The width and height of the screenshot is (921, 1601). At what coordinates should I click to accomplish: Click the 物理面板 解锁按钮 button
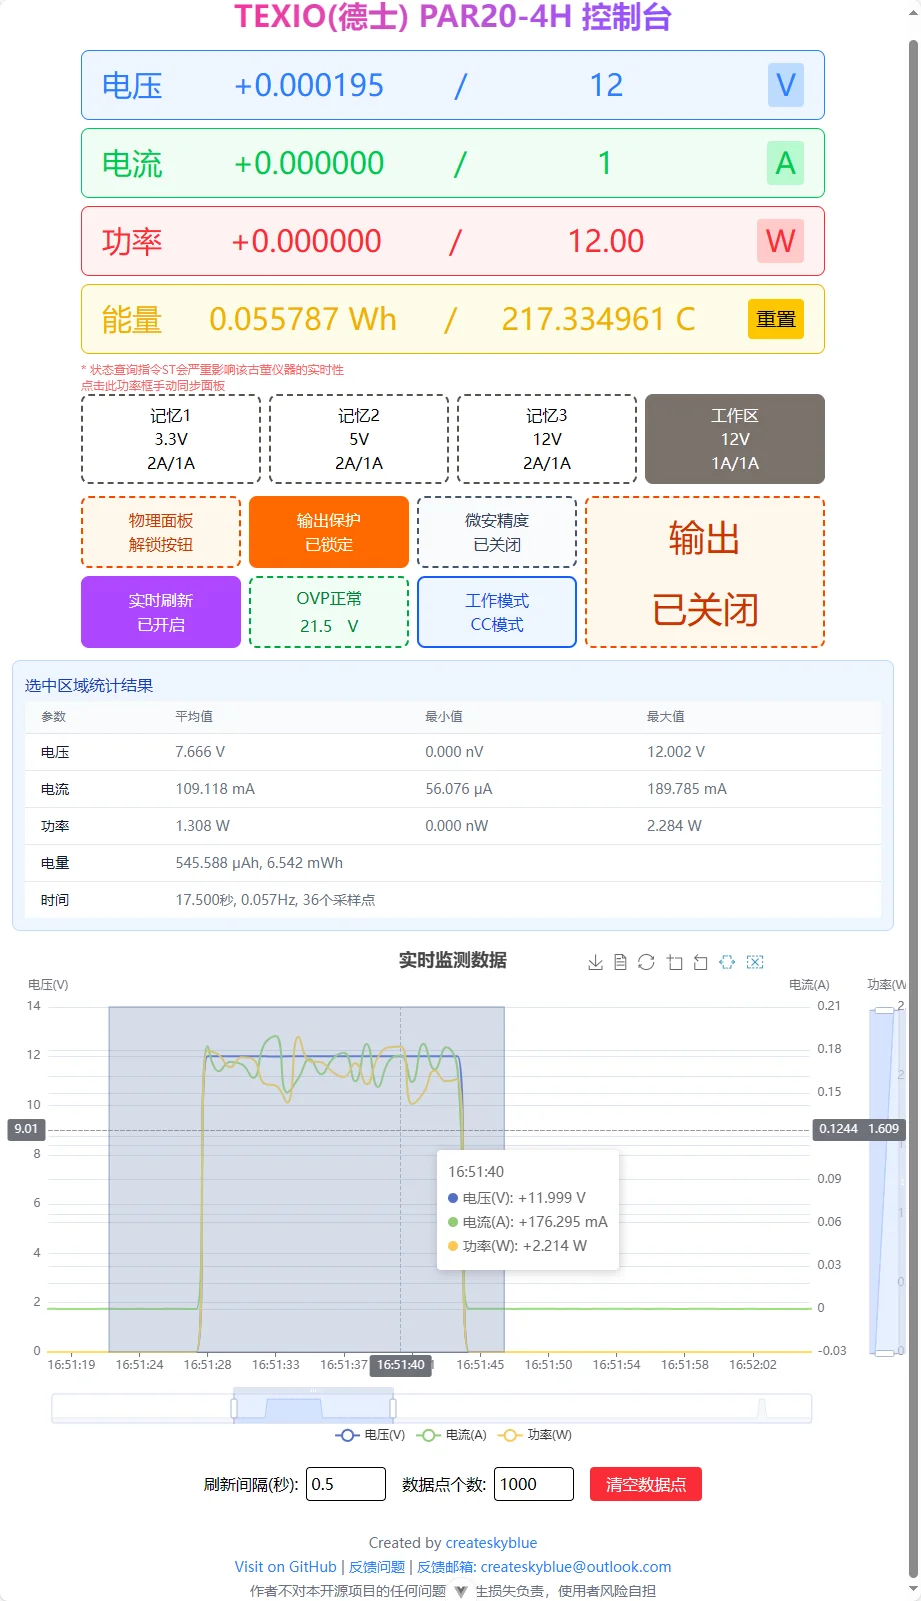coord(161,532)
